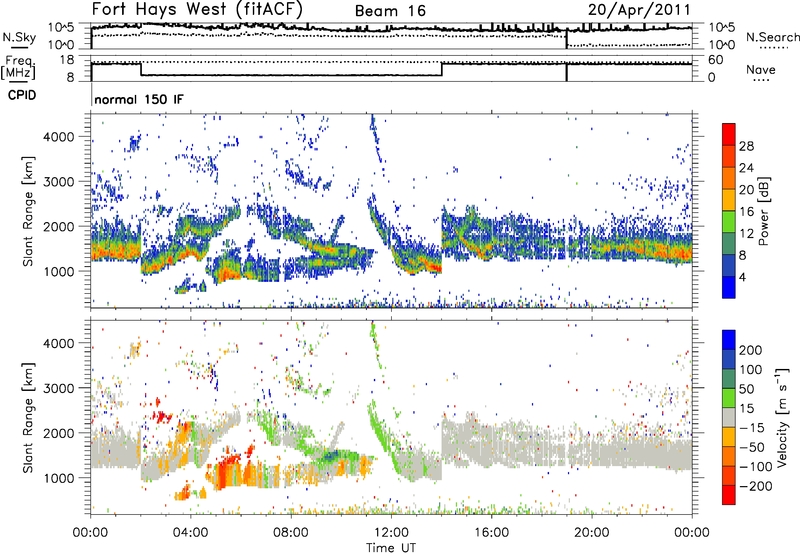Click the '12:00' time axis tick label
This screenshot has width=800, height=554.
pos(391,533)
